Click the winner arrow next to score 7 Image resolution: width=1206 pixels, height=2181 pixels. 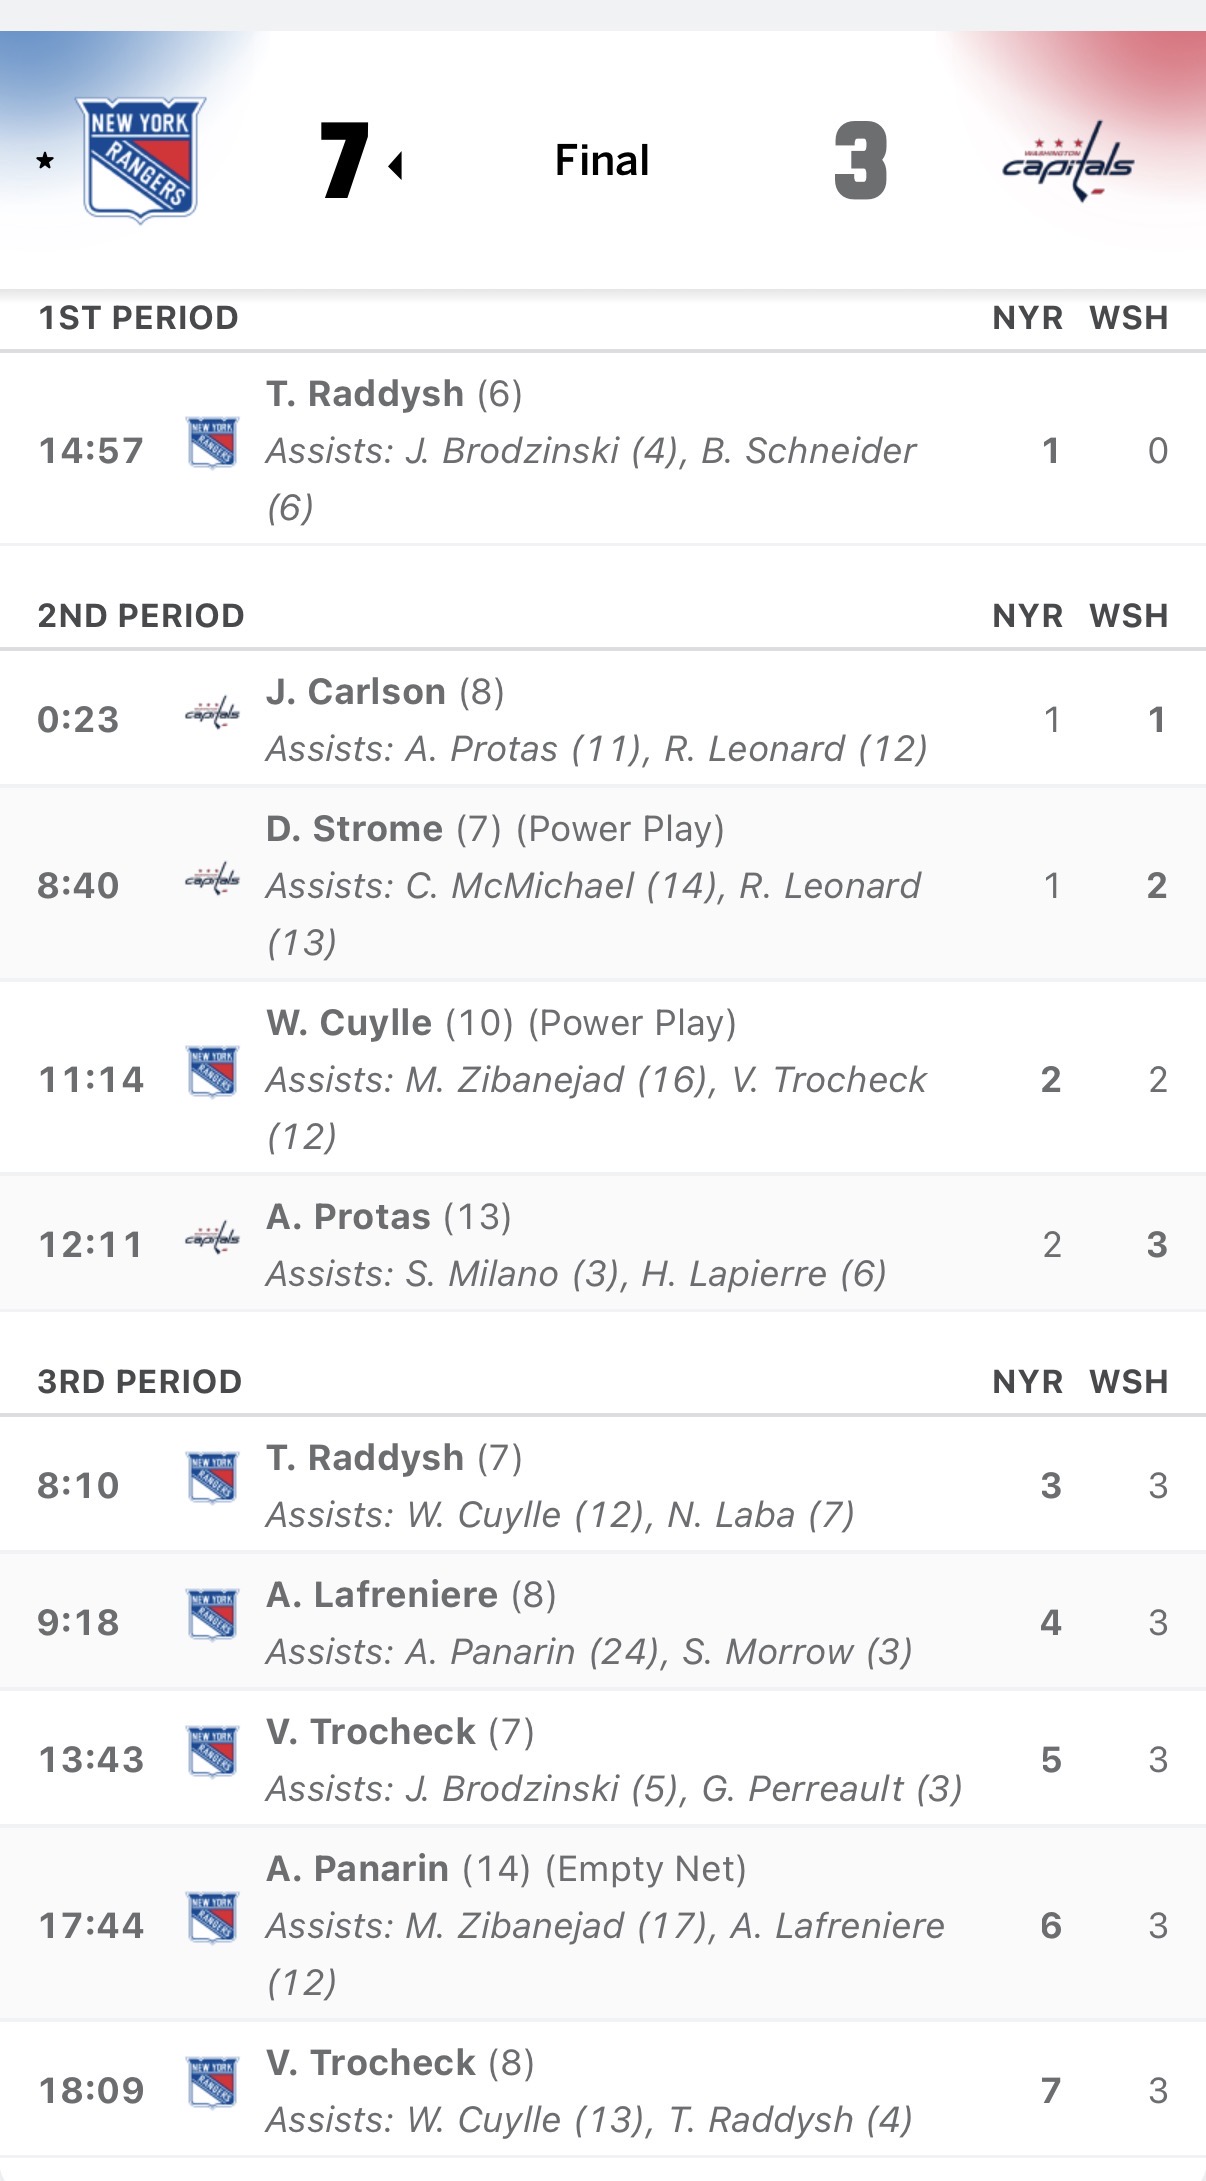pos(396,165)
